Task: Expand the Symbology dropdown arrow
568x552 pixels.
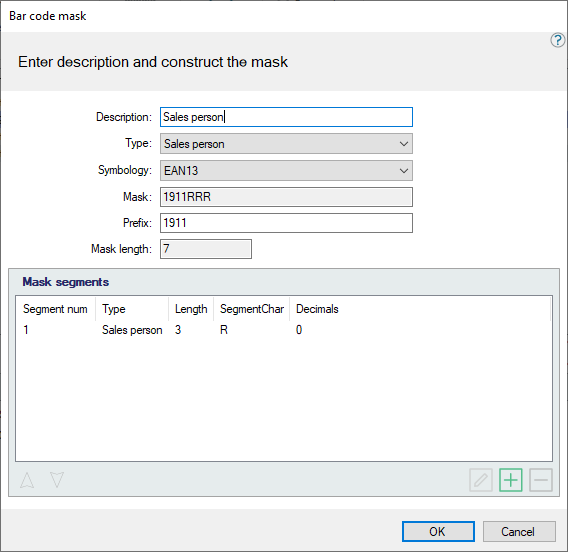Action: pyautogui.click(x=404, y=171)
